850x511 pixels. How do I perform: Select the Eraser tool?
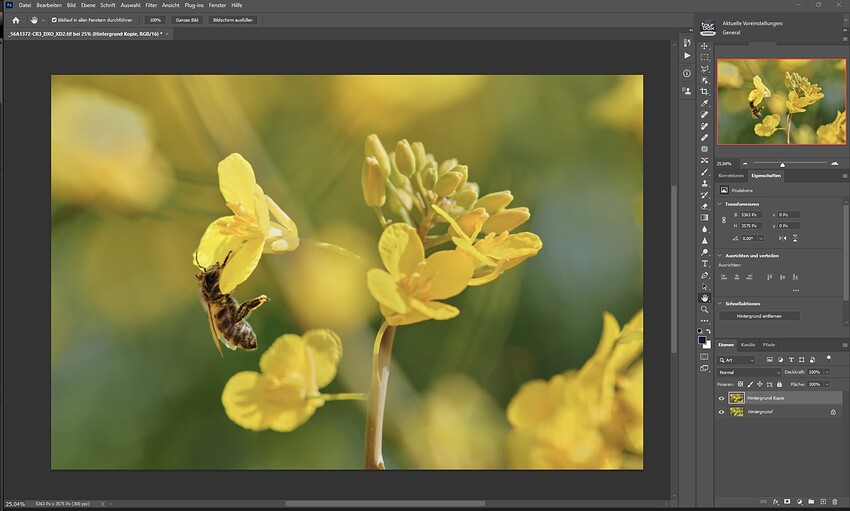pos(704,206)
